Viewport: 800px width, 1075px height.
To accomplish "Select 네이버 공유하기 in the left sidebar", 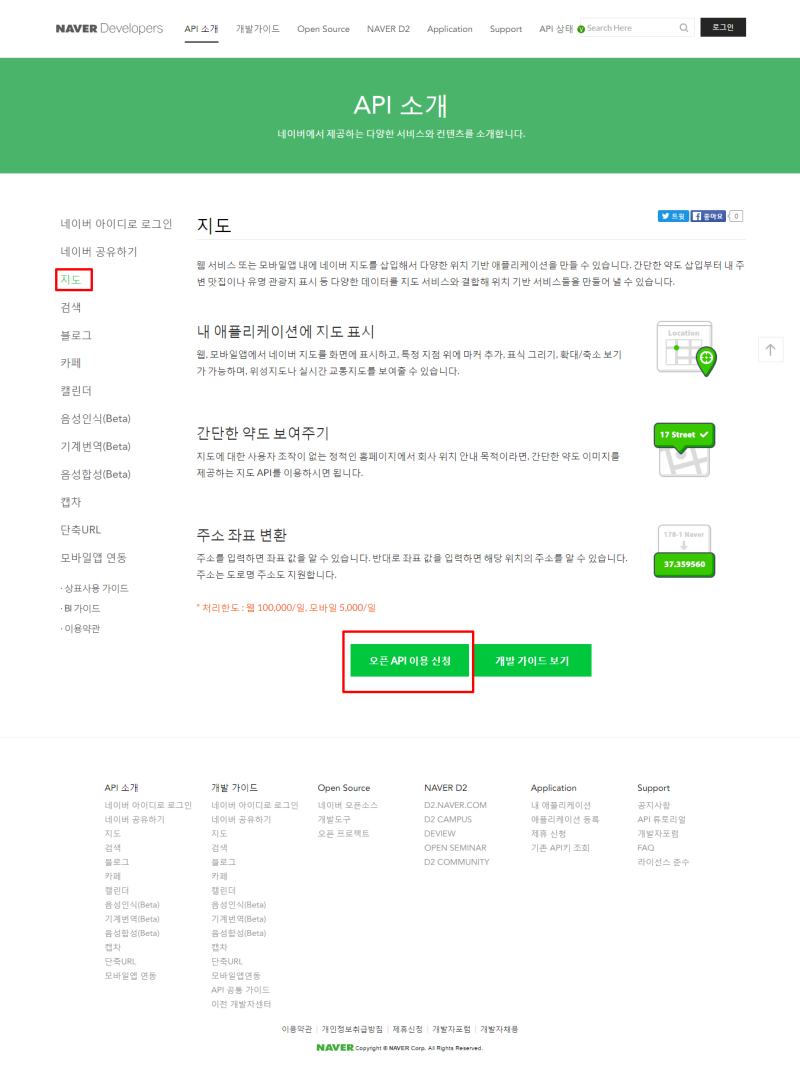I will (99, 252).
